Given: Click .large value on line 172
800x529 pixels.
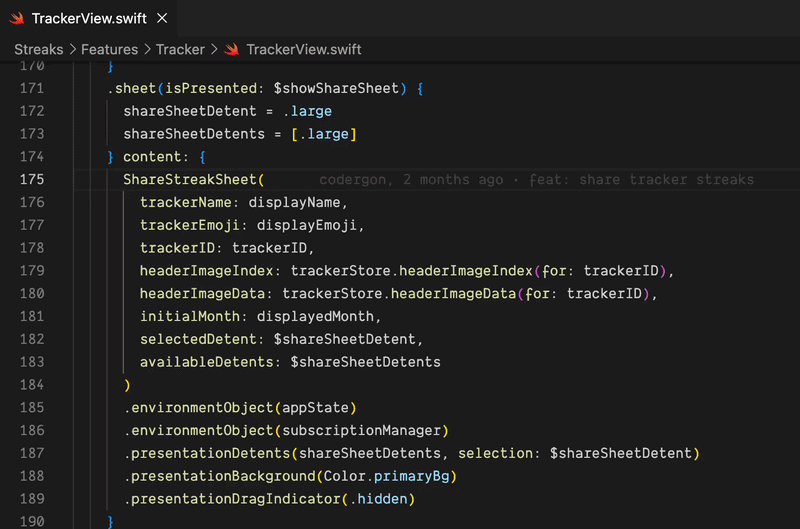Looking at the screenshot, I should point(307,111).
